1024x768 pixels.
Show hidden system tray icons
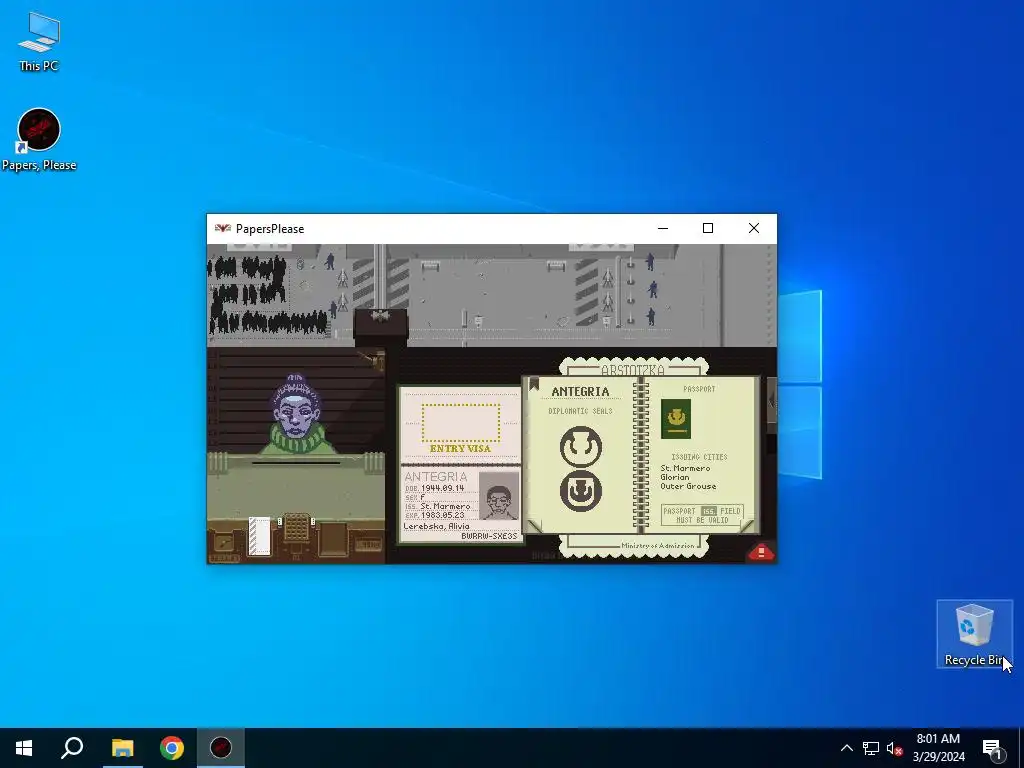(x=846, y=748)
